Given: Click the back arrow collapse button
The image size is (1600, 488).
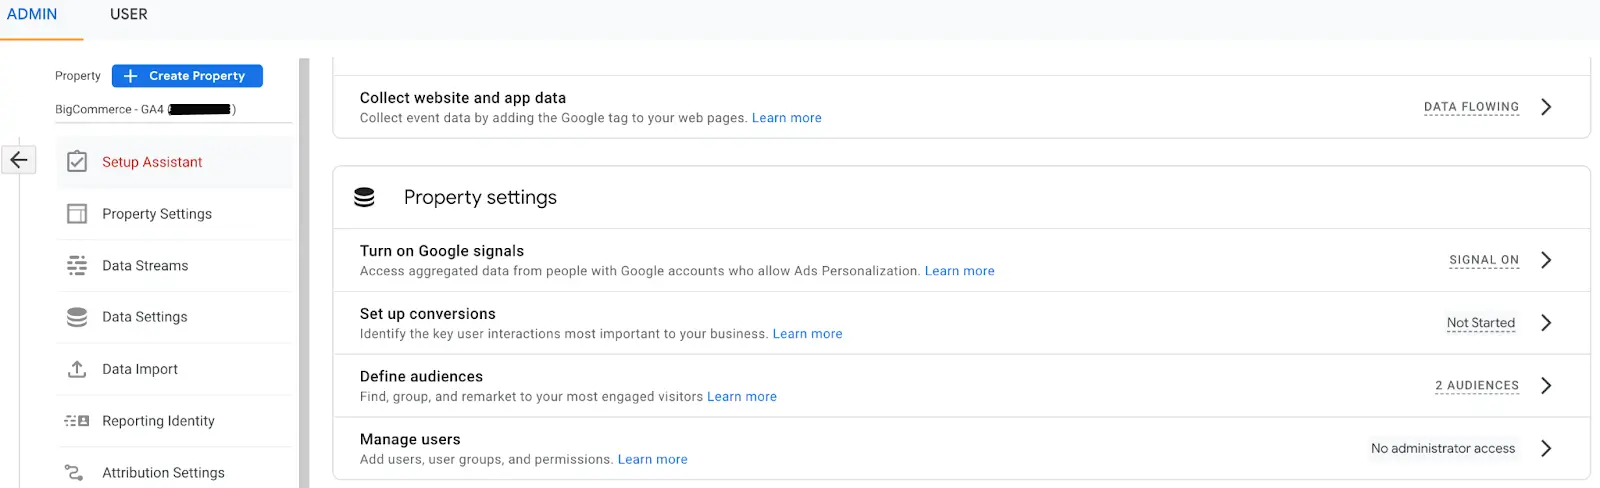Looking at the screenshot, I should click(18, 159).
